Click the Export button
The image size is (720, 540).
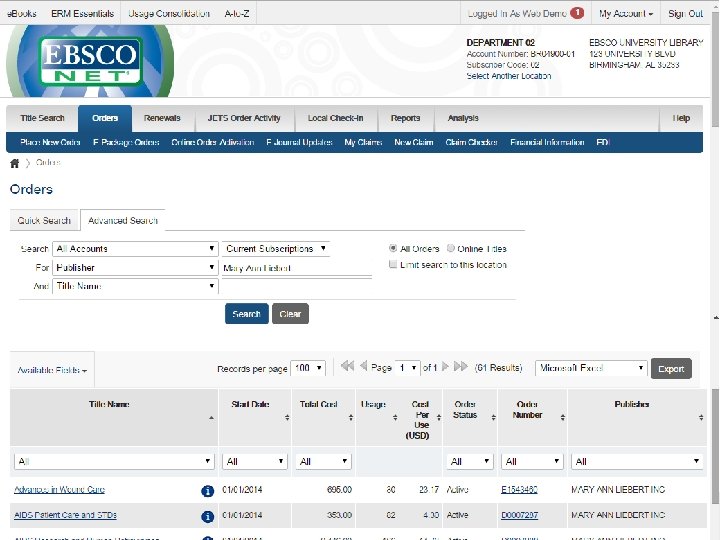tap(671, 369)
